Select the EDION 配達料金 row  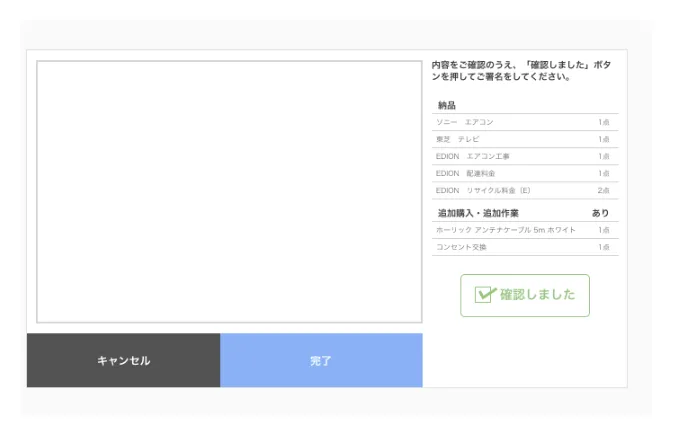point(524,173)
